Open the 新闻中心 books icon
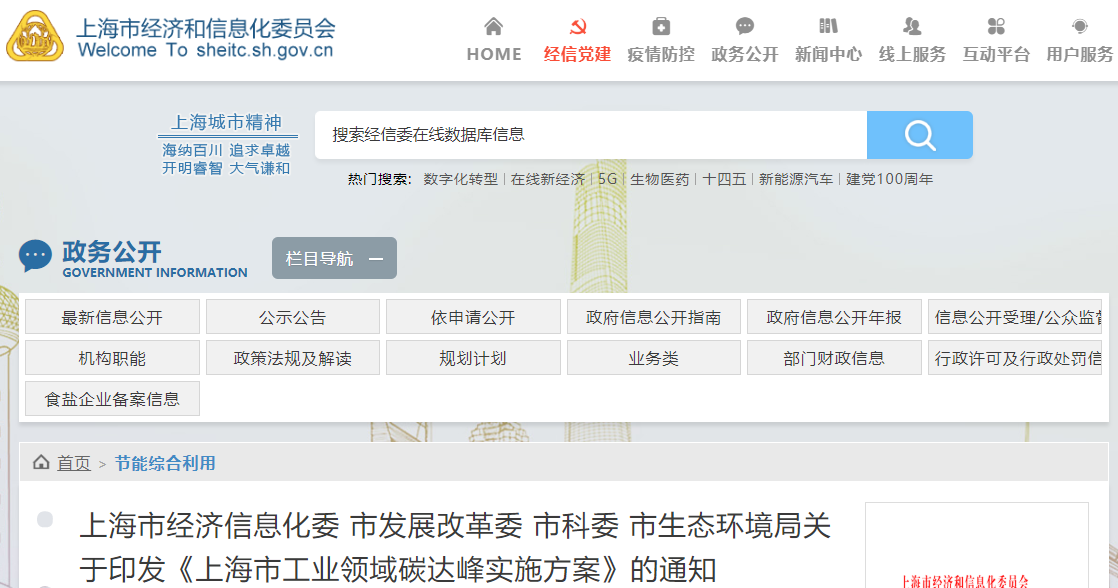Screen dimensions: 1118x588 (828, 26)
